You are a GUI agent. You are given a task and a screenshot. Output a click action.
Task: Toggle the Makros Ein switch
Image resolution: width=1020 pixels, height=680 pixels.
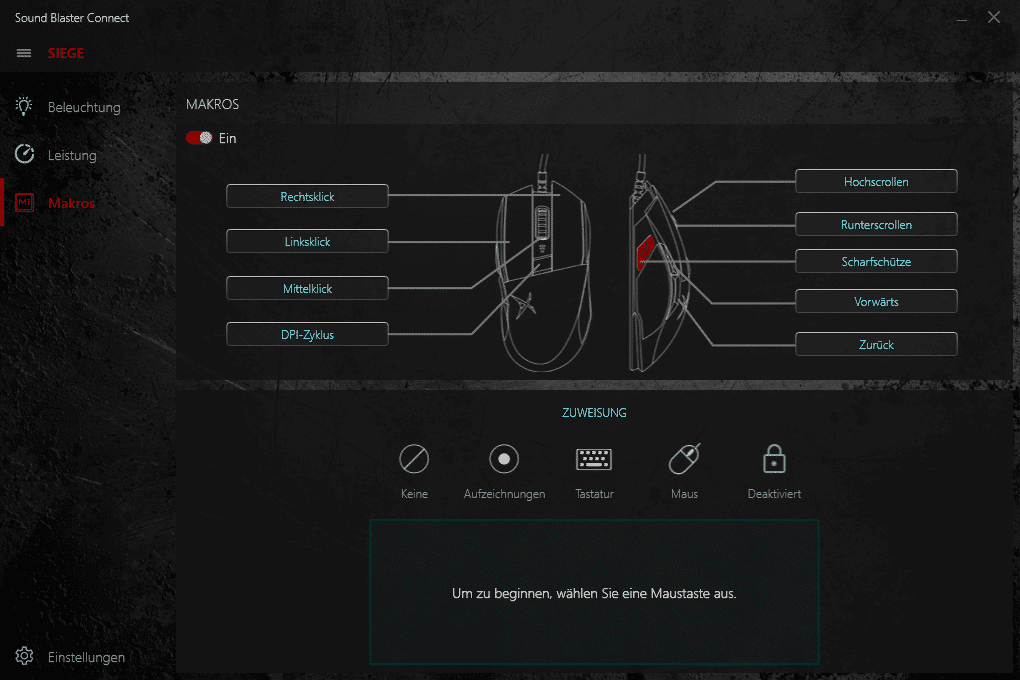(199, 138)
